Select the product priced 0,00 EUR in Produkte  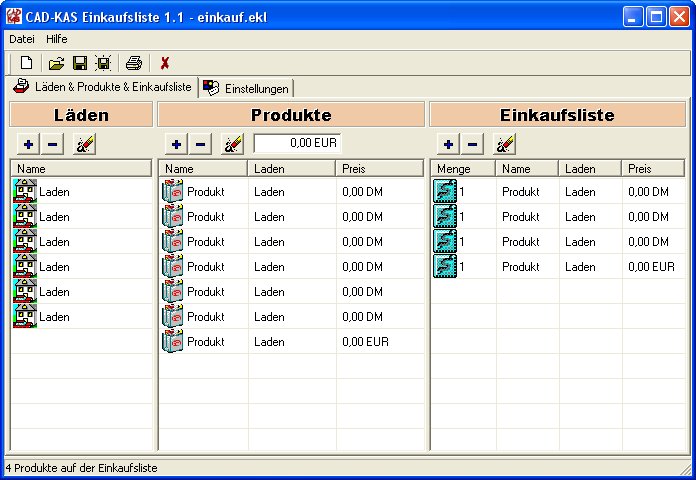[206, 342]
